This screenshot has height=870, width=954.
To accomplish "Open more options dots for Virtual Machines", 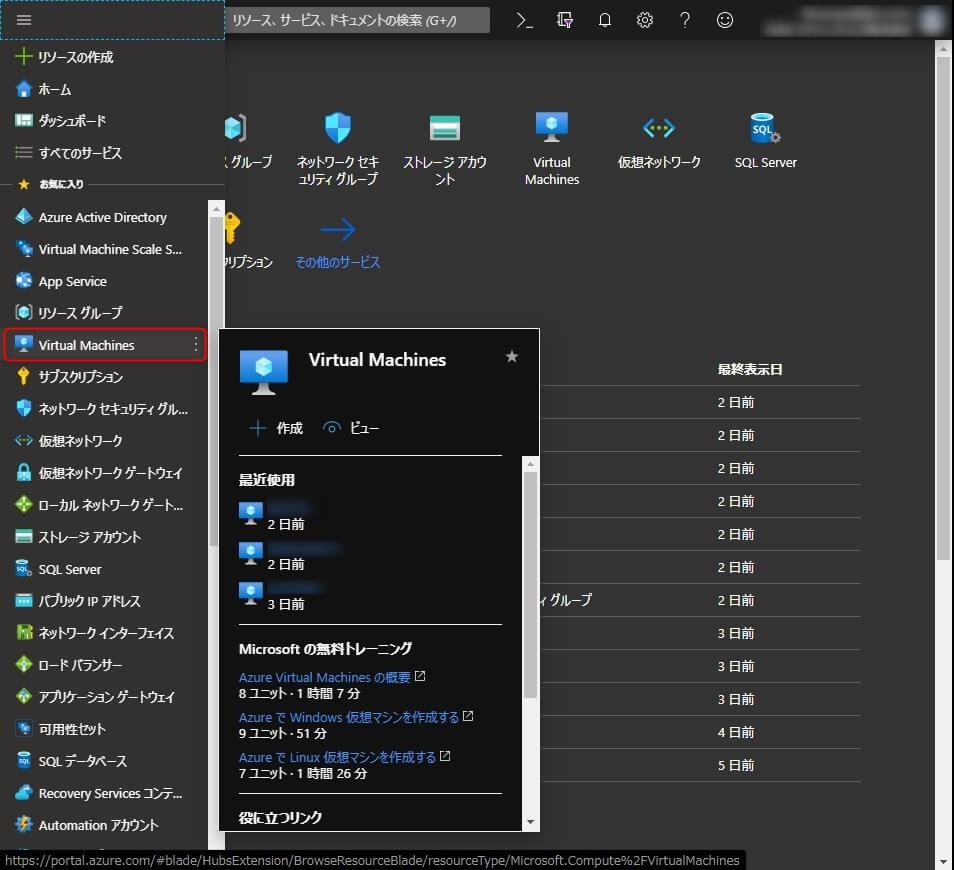I will click(196, 345).
